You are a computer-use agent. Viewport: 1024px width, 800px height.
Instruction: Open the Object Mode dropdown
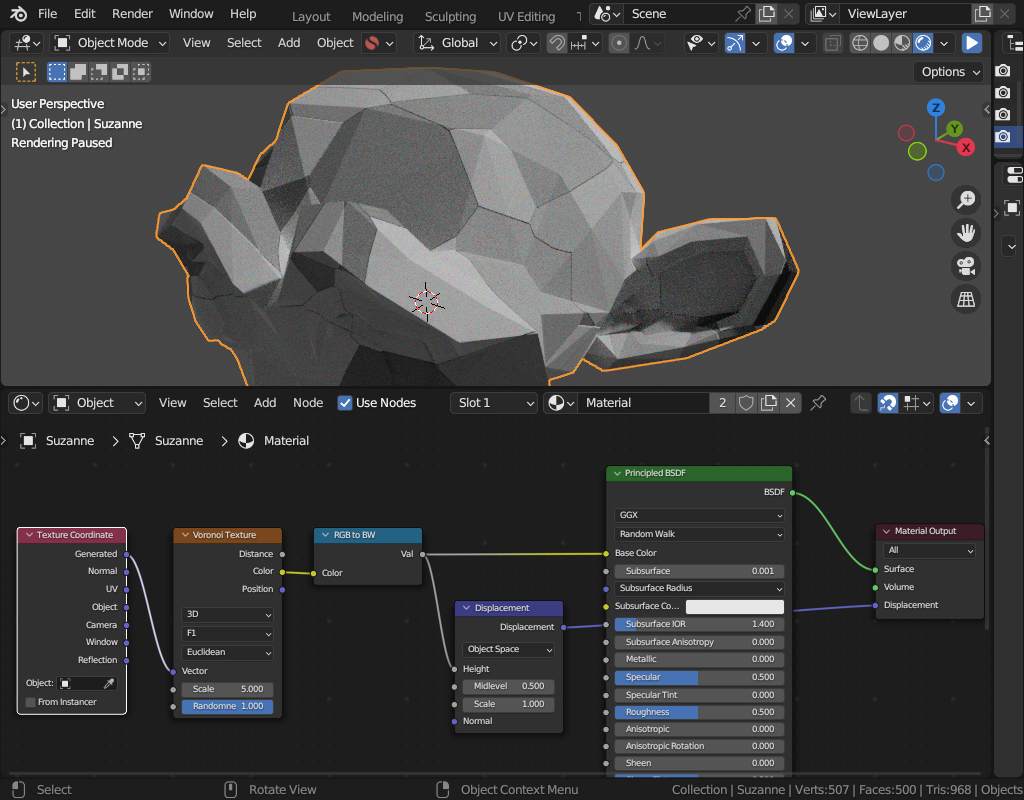tap(111, 43)
